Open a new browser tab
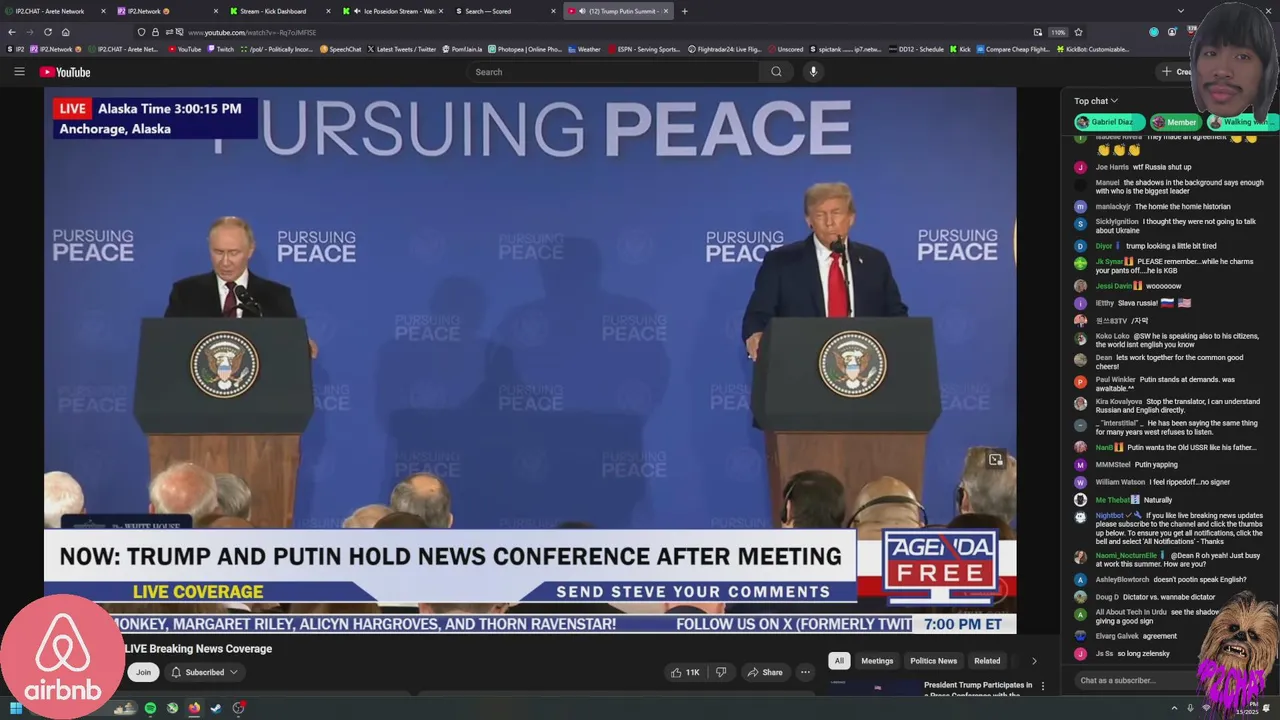Screen dimensions: 1280x720 [x=684, y=11]
